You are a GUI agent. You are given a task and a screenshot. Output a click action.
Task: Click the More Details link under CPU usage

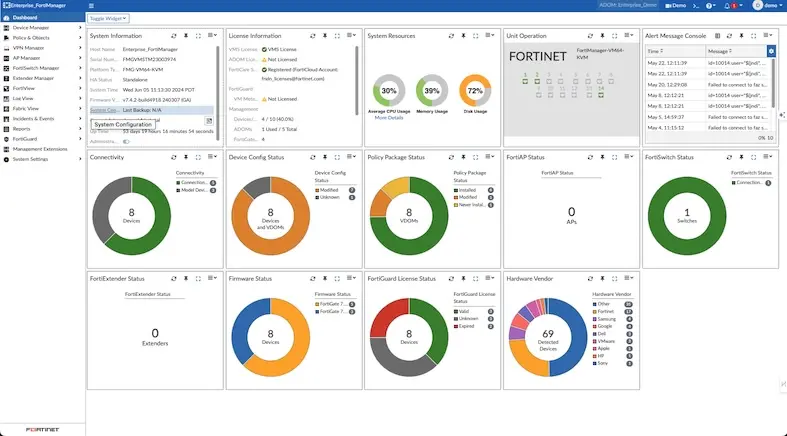click(389, 117)
